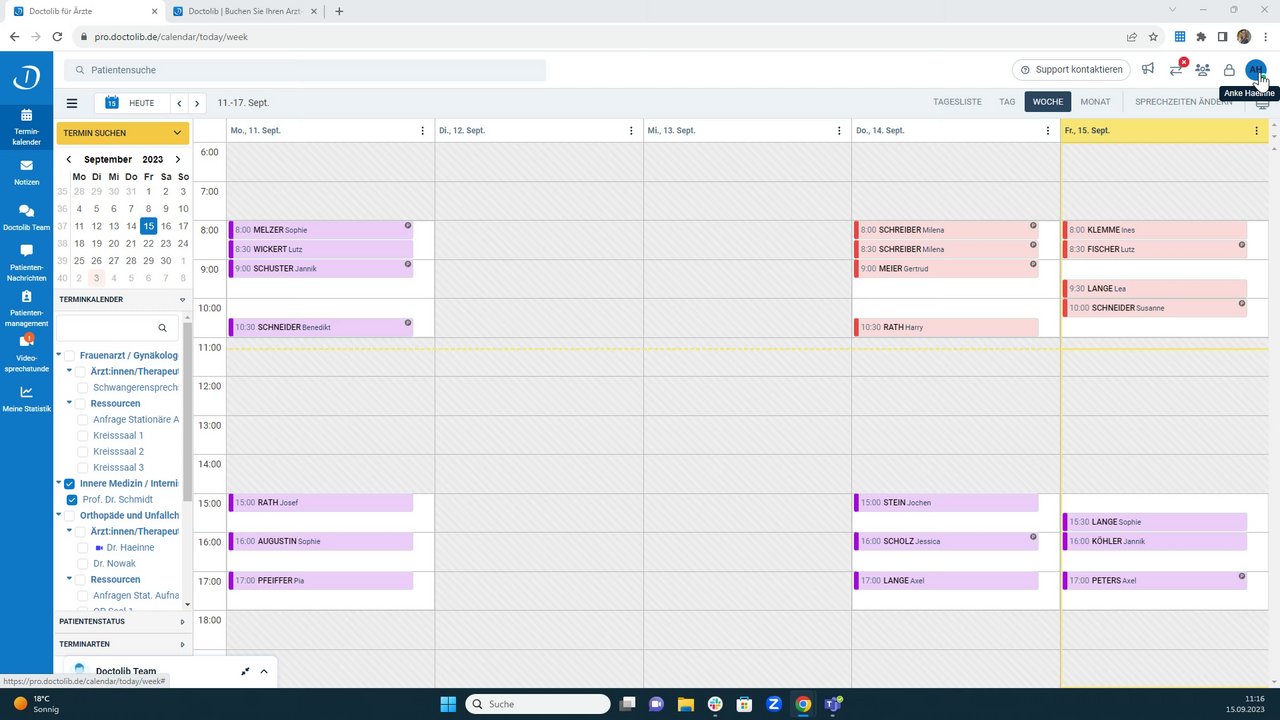Collapse Innere Medizin tree node
1280x720 pixels.
(x=59, y=483)
